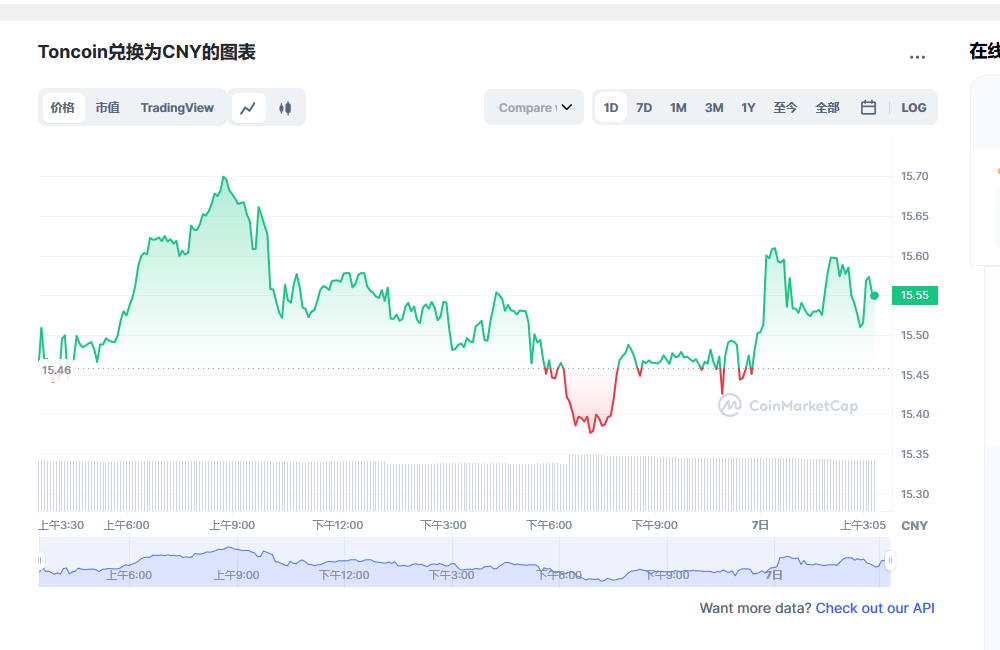Click the 15.50 price axis label
Image resolution: width=1000 pixels, height=650 pixels.
pos(915,335)
